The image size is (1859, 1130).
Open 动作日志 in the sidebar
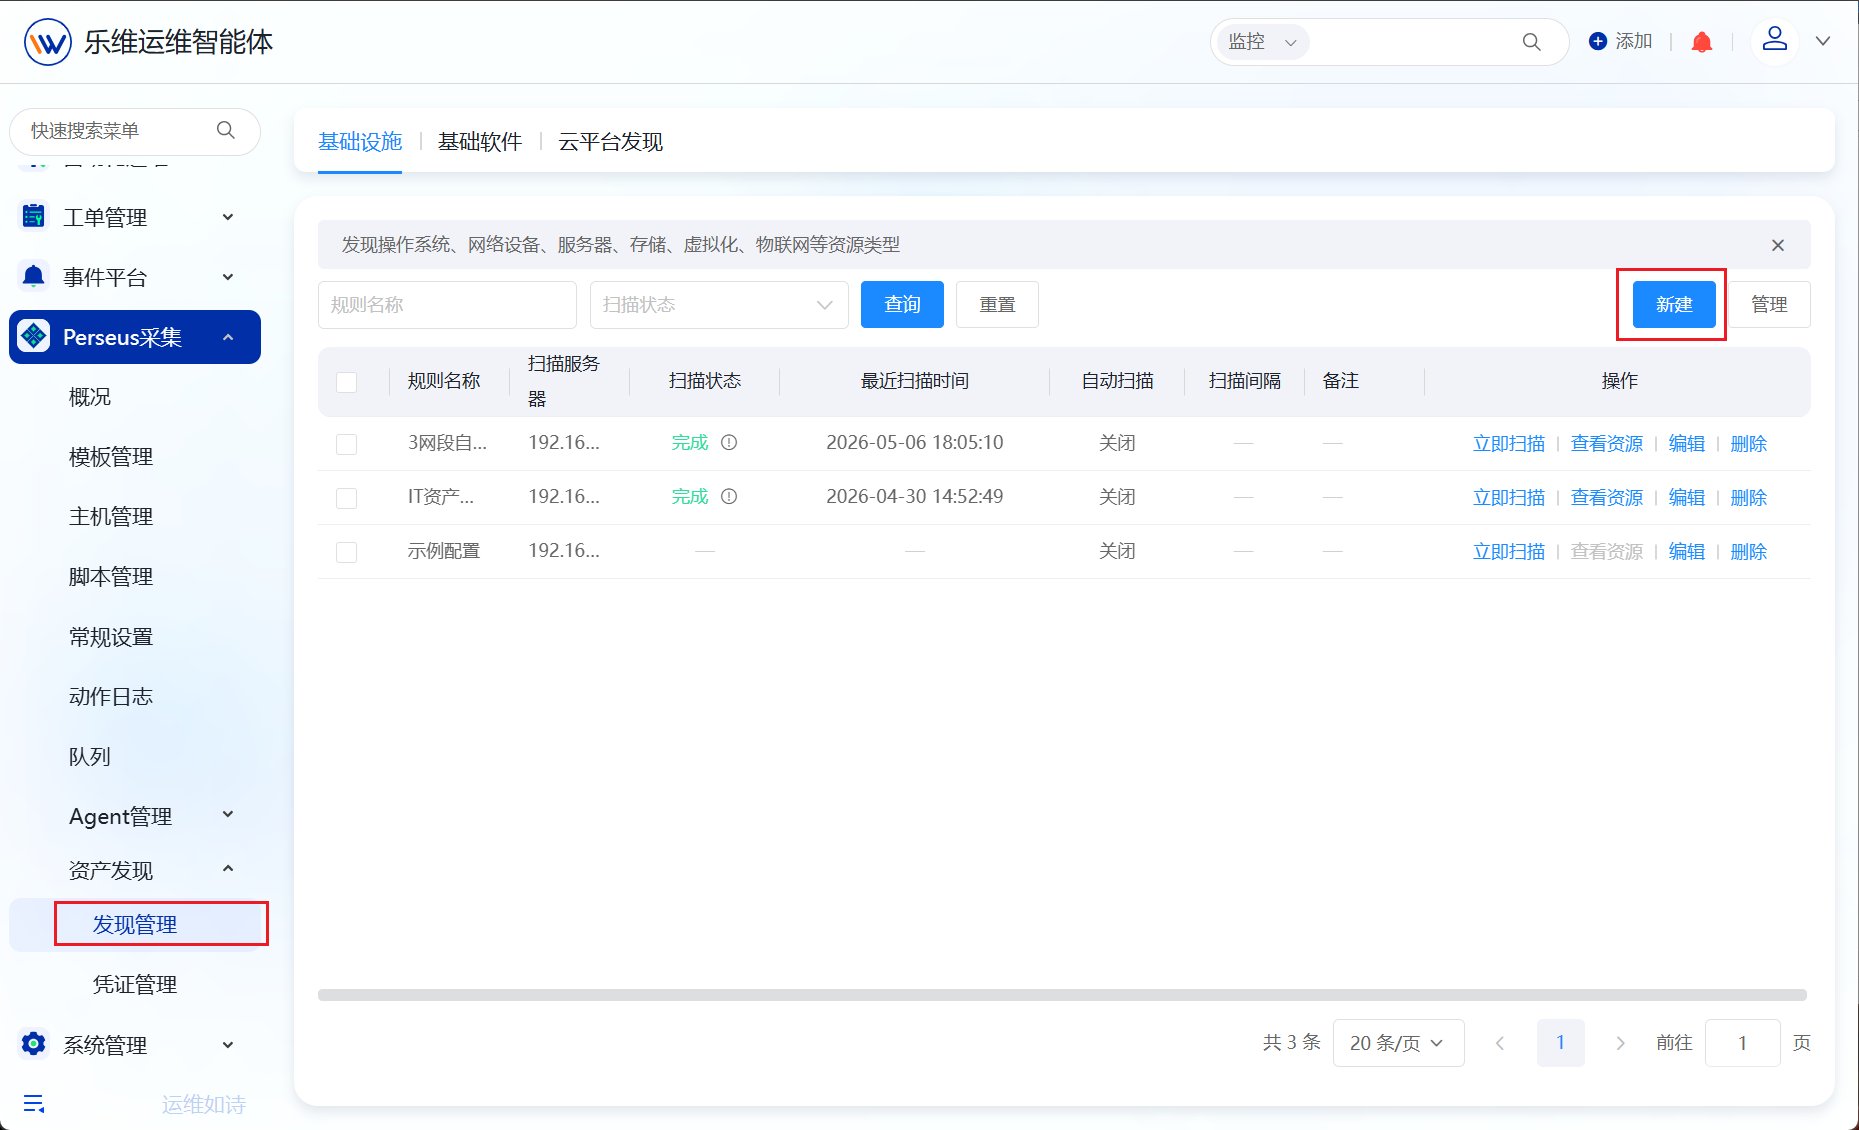click(x=111, y=697)
